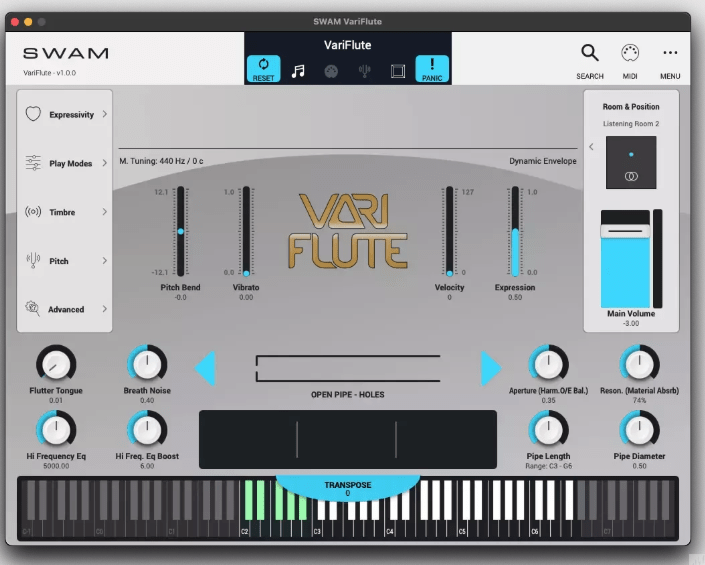The image size is (705, 565).
Task: Open Play Modes menu label
Action: [71, 164]
